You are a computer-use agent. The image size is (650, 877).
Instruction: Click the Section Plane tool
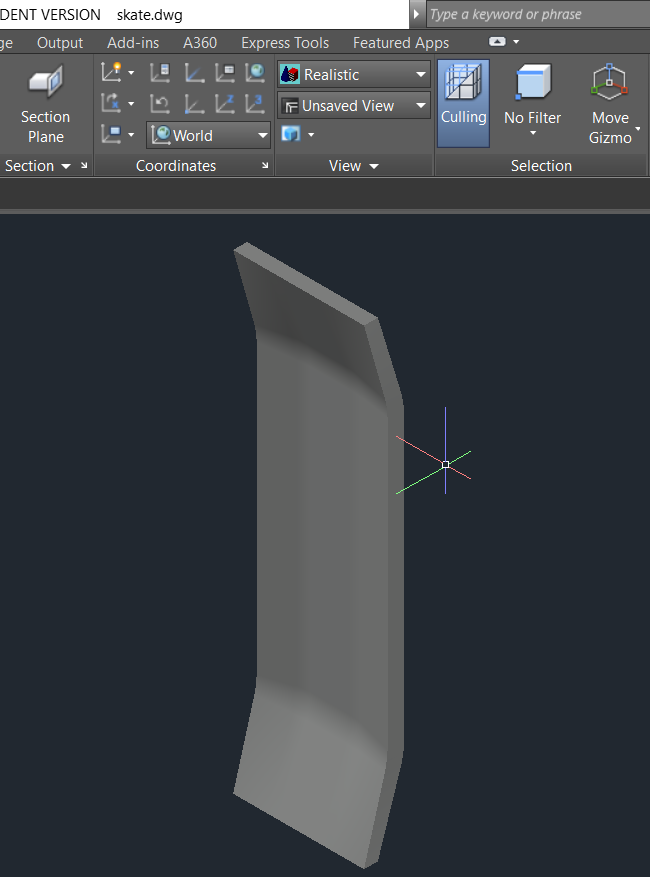[45, 104]
